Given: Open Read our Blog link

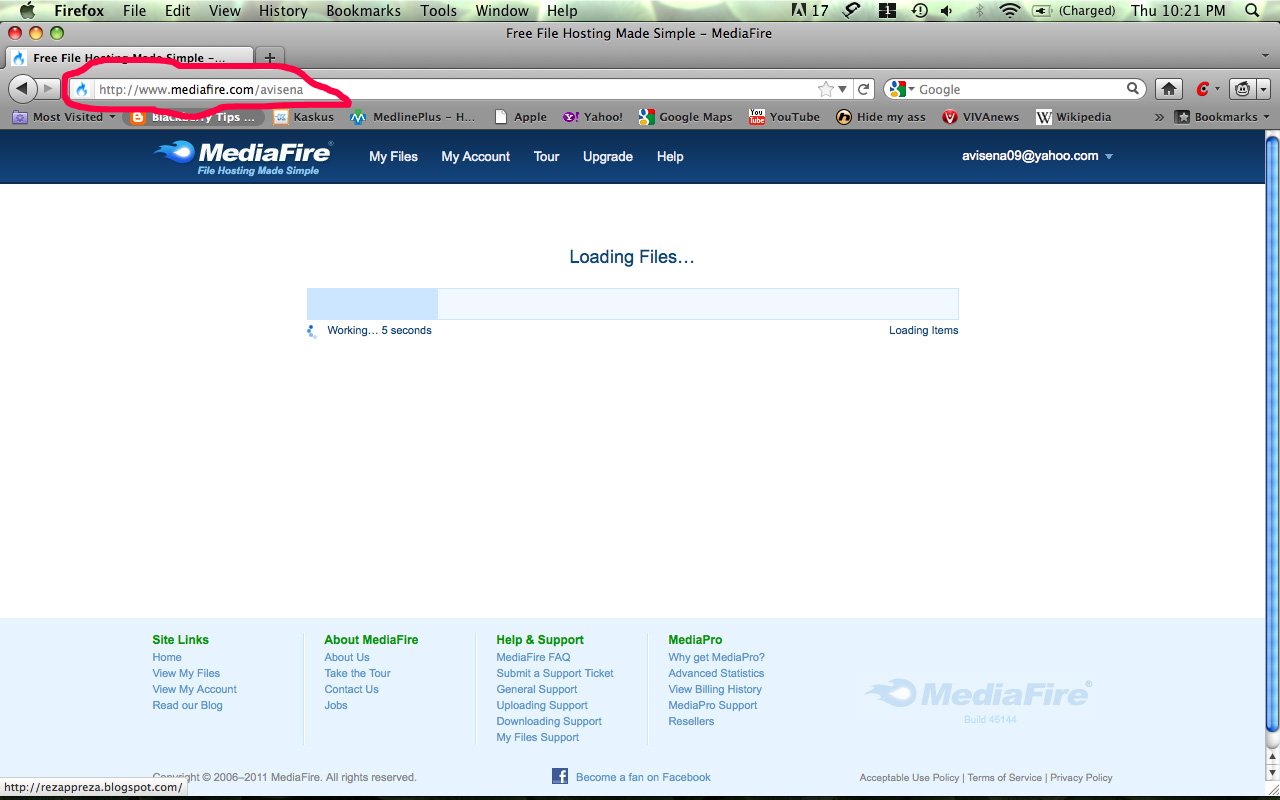Looking at the screenshot, I should coord(187,705).
